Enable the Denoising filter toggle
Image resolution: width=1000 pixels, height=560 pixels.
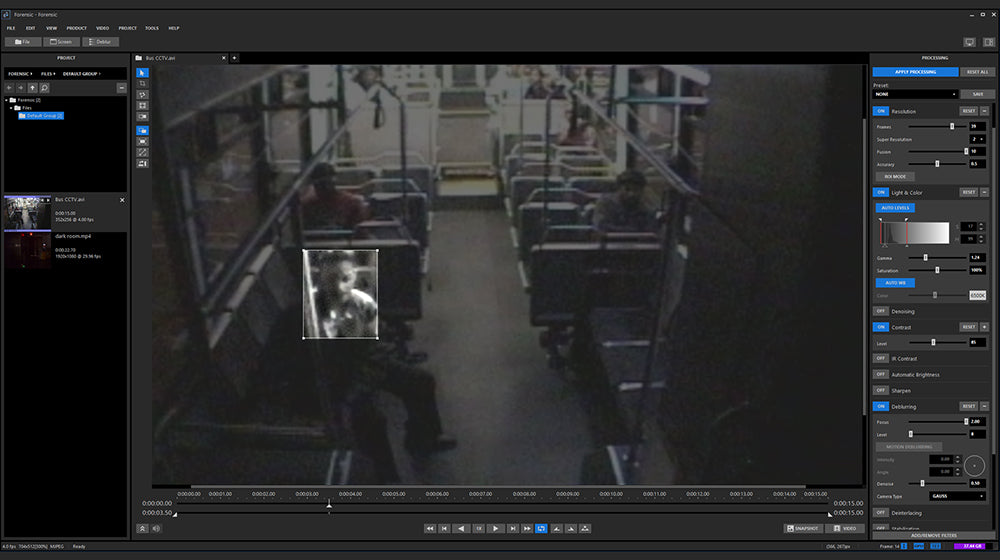[880, 311]
